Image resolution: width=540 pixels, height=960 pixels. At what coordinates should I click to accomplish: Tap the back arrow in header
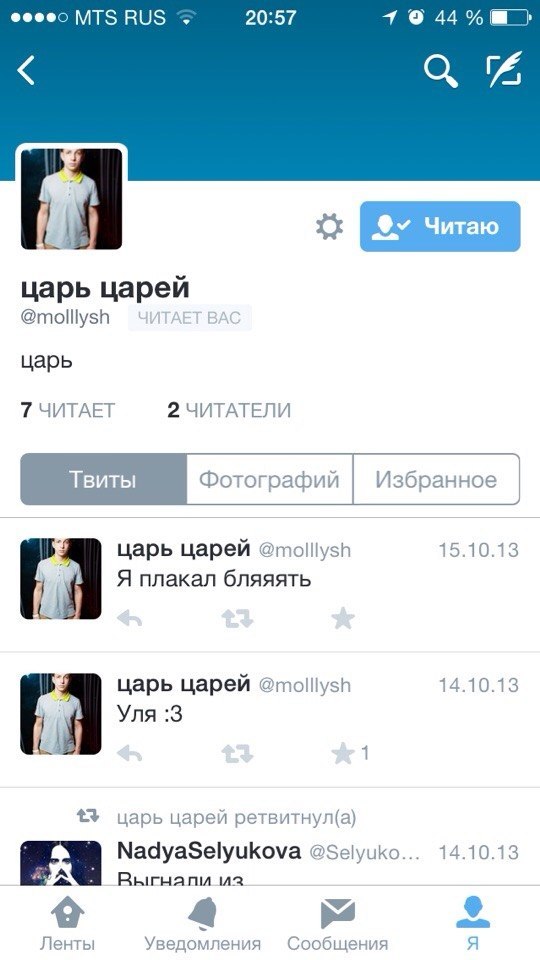tap(26, 70)
